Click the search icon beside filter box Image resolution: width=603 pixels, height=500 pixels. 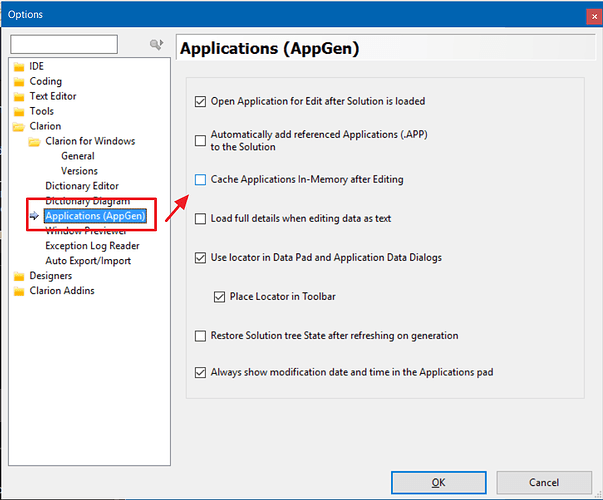click(x=156, y=45)
